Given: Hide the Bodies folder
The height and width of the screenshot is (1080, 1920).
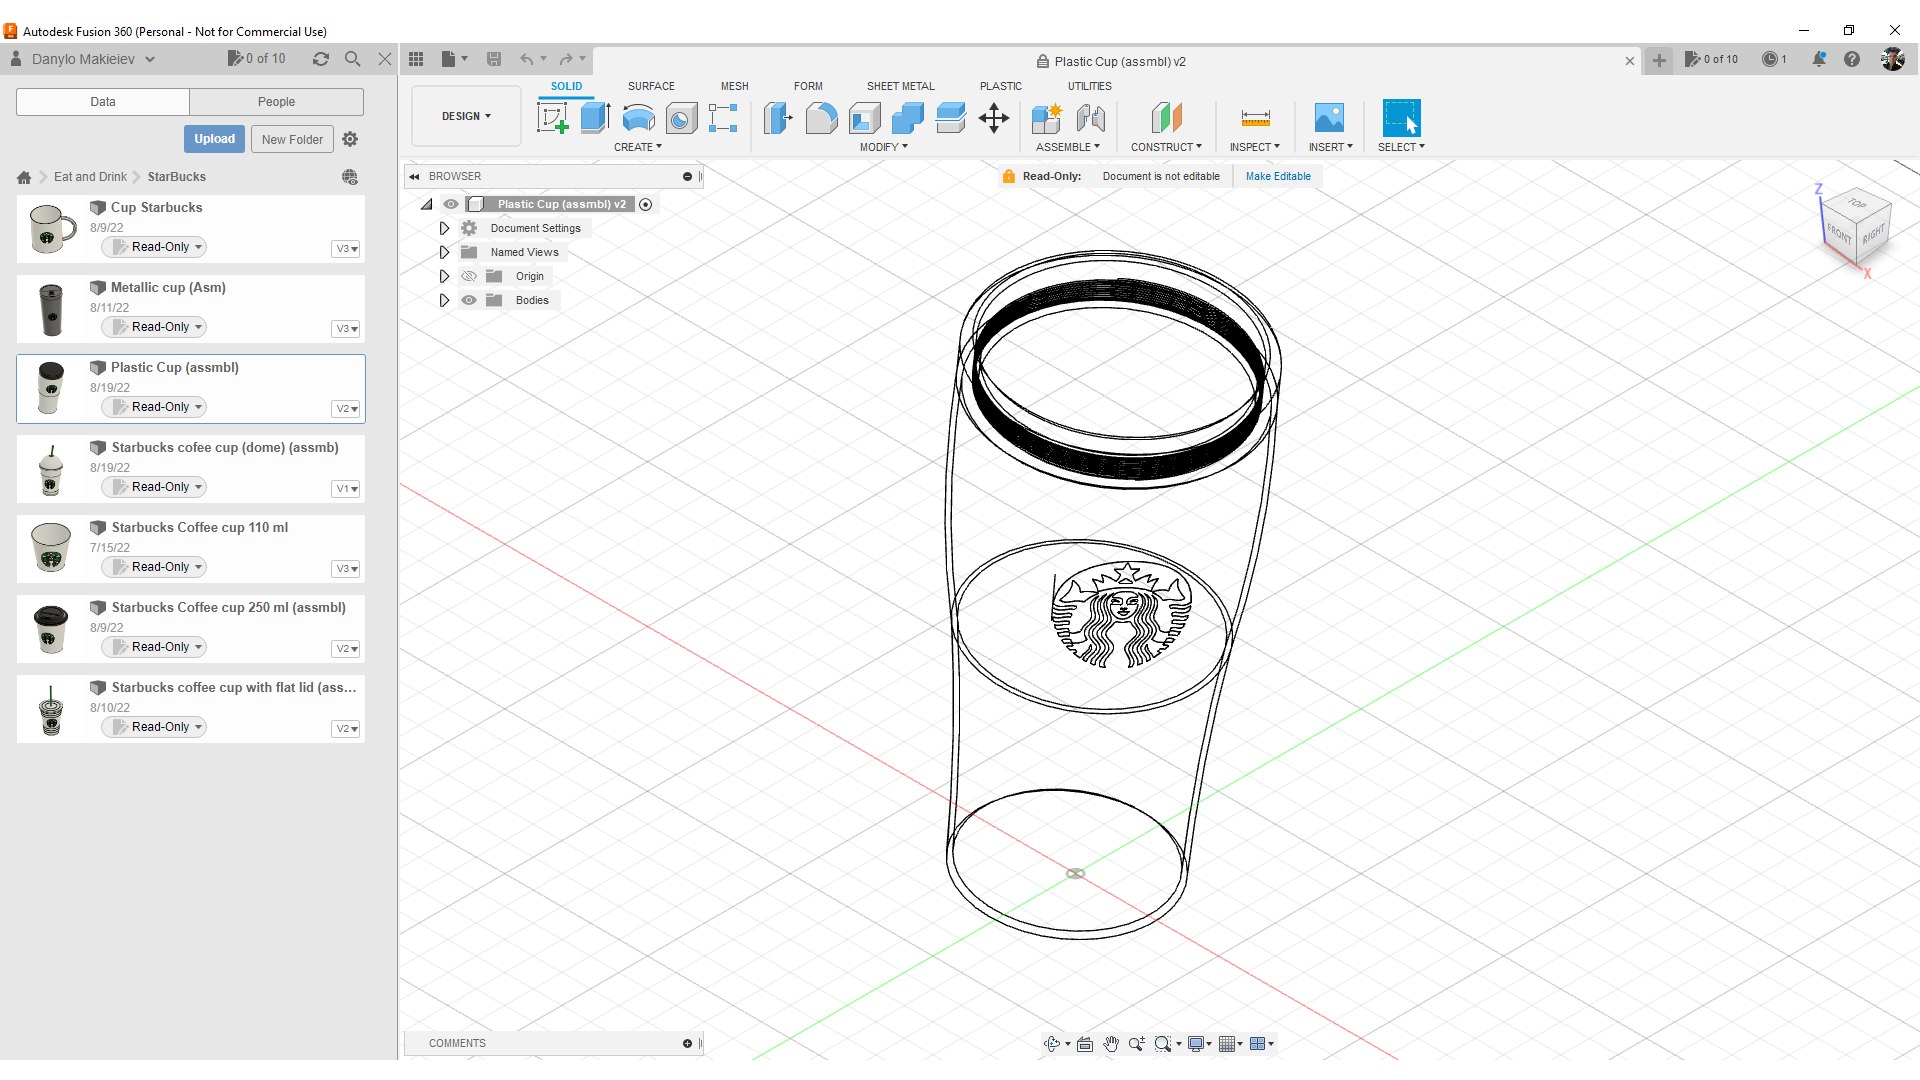Looking at the screenshot, I should (x=468, y=300).
